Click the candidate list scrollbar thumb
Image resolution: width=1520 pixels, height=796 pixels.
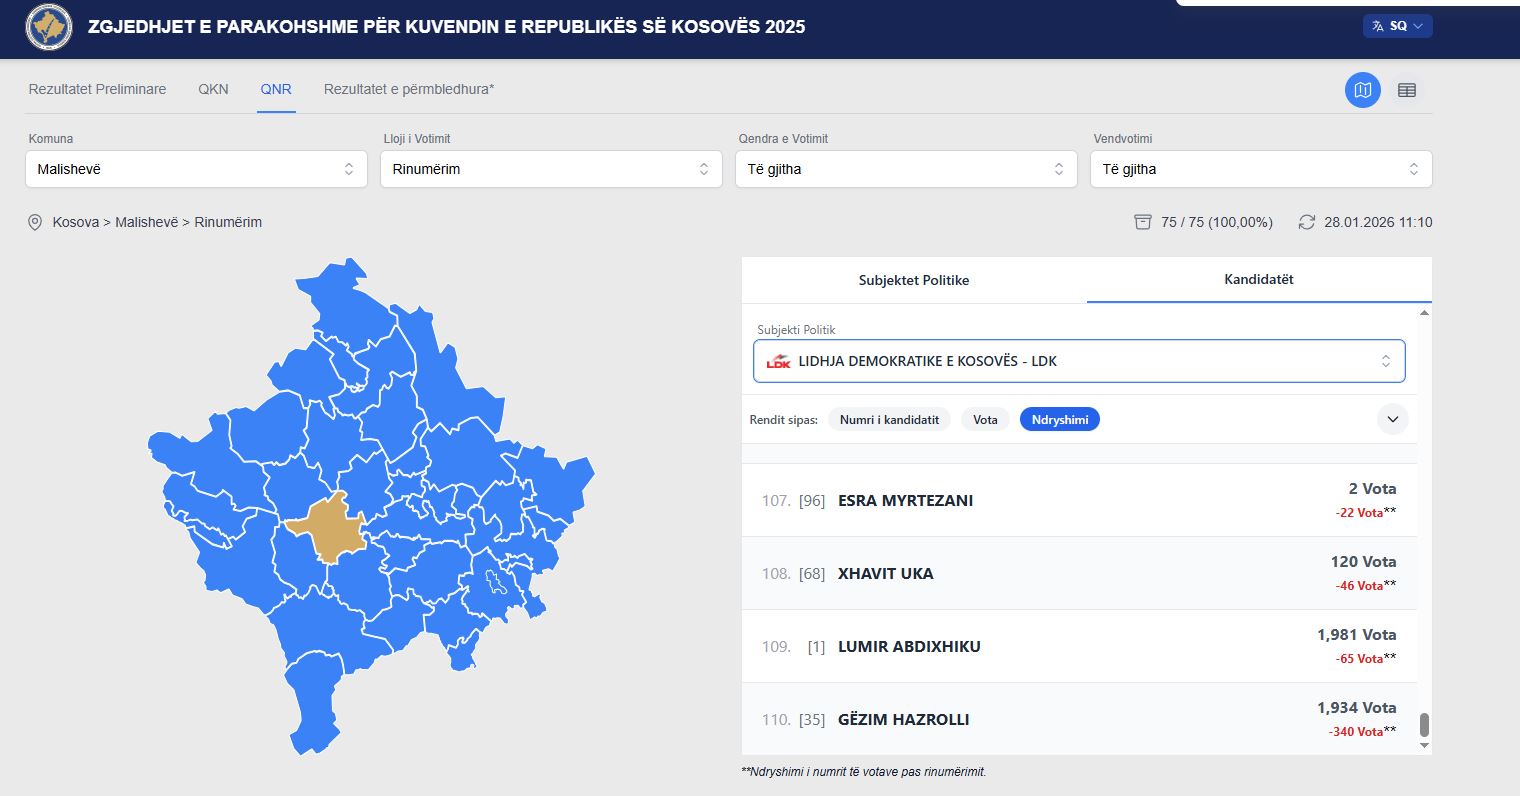tap(1424, 724)
